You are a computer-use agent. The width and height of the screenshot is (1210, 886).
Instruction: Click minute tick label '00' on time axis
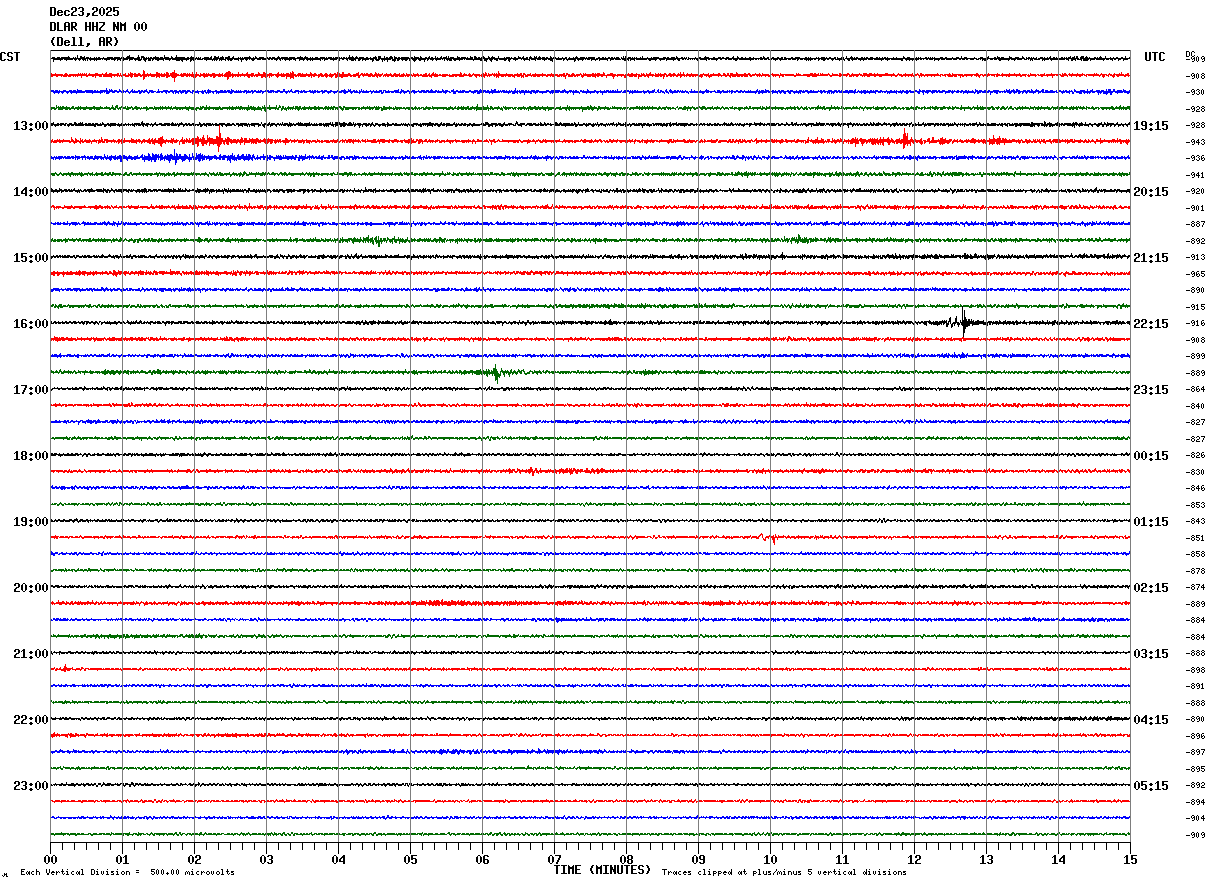click(50, 859)
